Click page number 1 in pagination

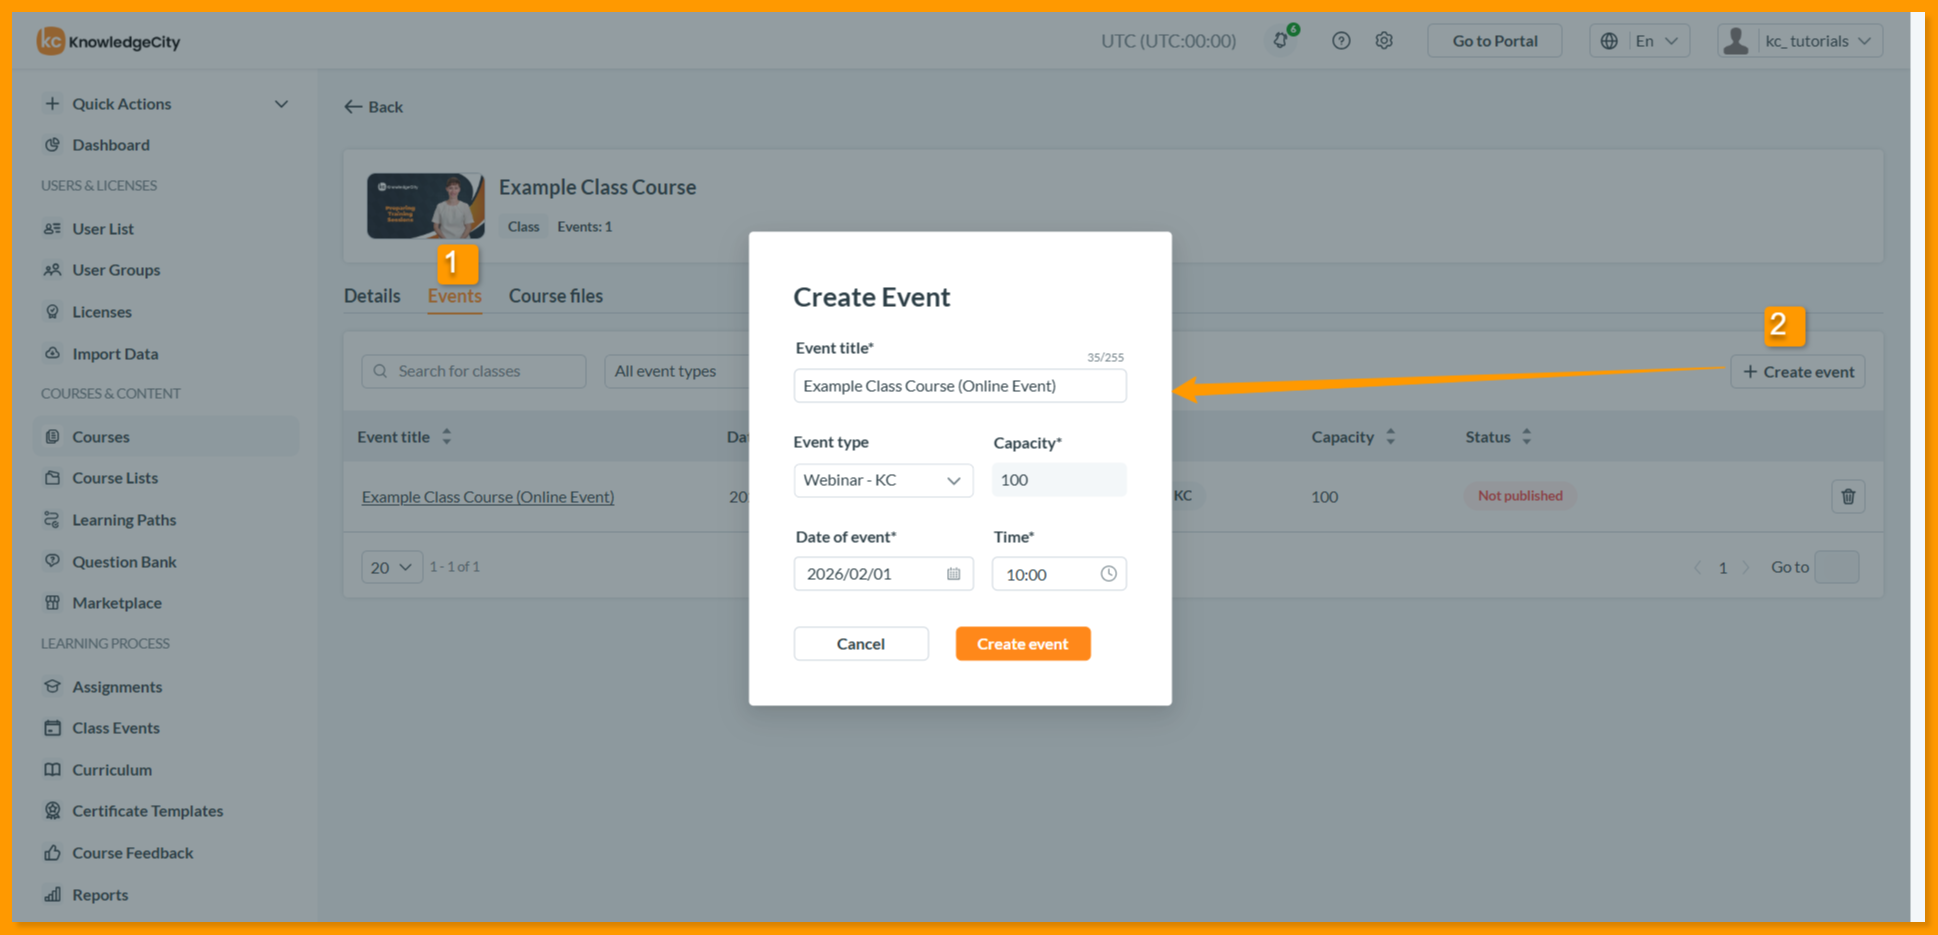1722,568
